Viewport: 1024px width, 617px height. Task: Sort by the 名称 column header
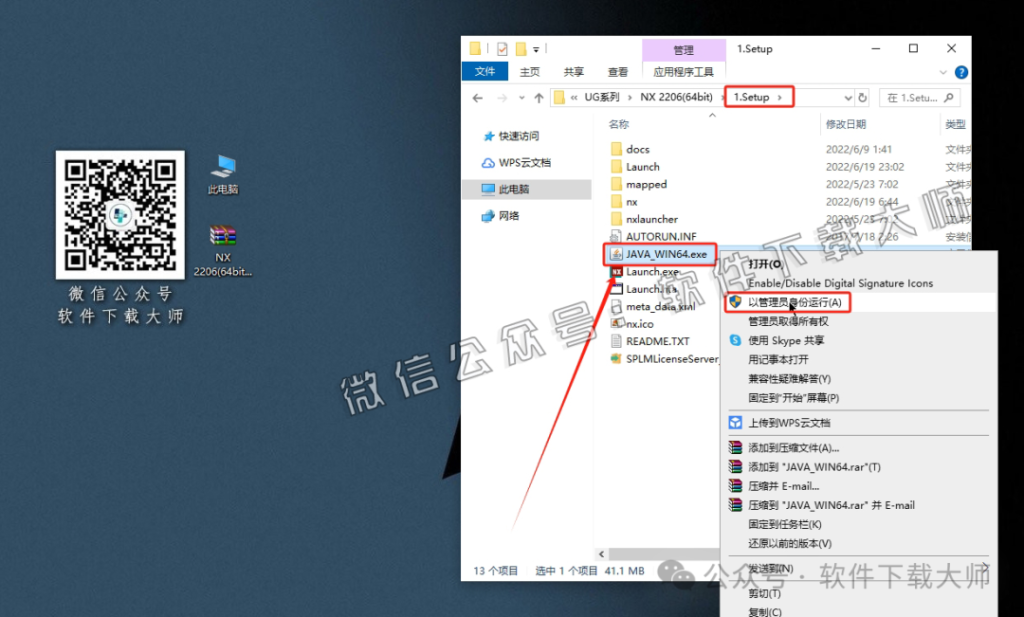coord(618,124)
